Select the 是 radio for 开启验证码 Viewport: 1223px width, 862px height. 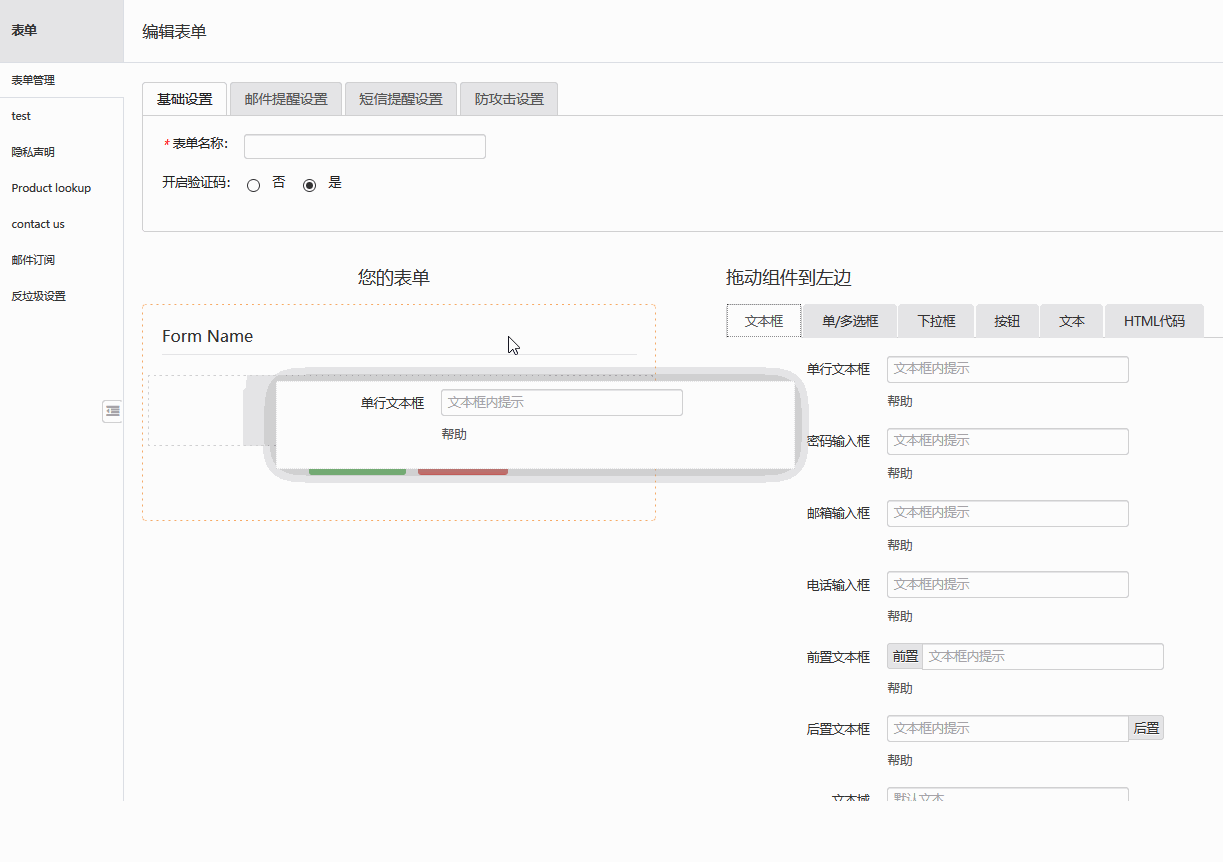(310, 185)
